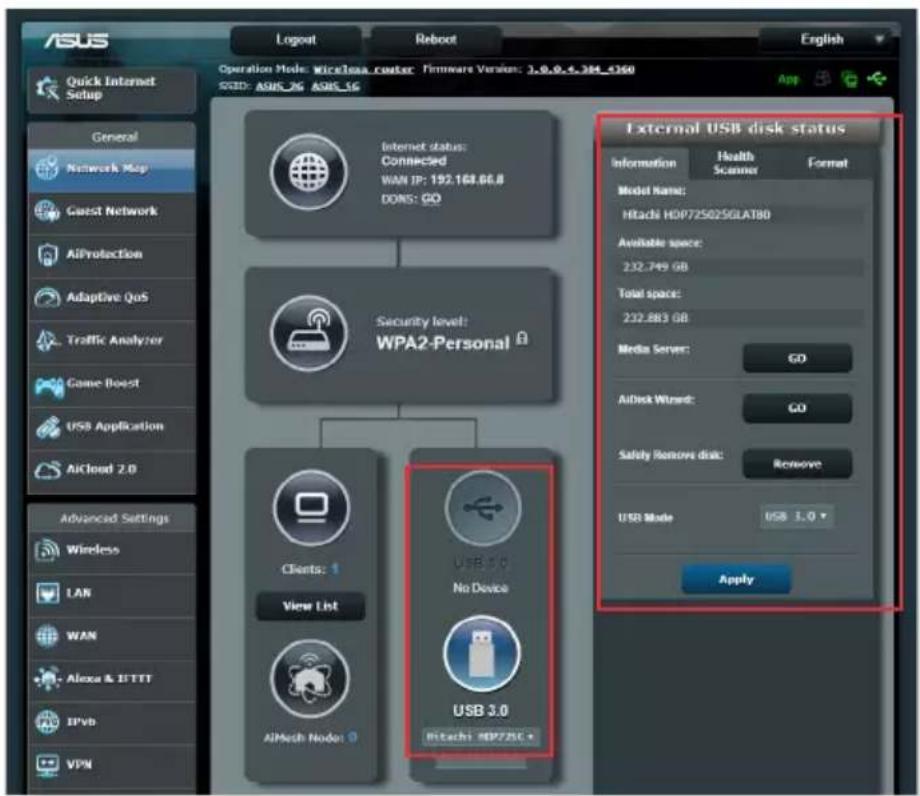The height and width of the screenshot is (796, 920).
Task: Click the Clients computer icon
Action: point(311,508)
